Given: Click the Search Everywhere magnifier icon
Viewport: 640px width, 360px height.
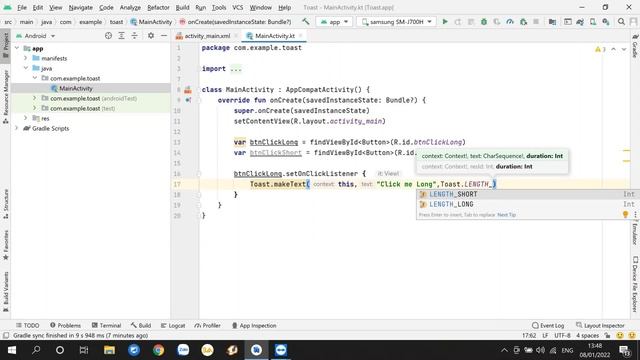Looking at the screenshot, I should pos(621,22).
